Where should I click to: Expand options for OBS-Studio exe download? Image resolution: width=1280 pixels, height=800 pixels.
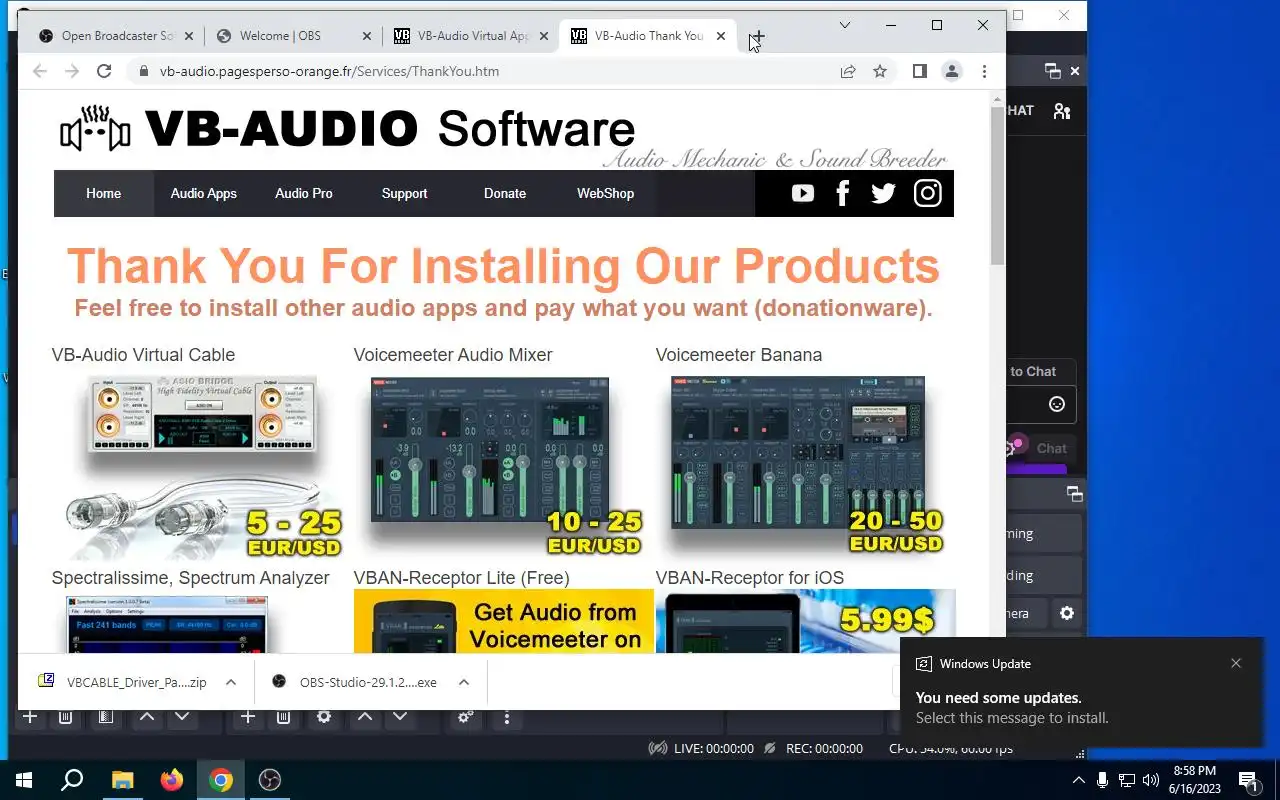click(x=464, y=682)
